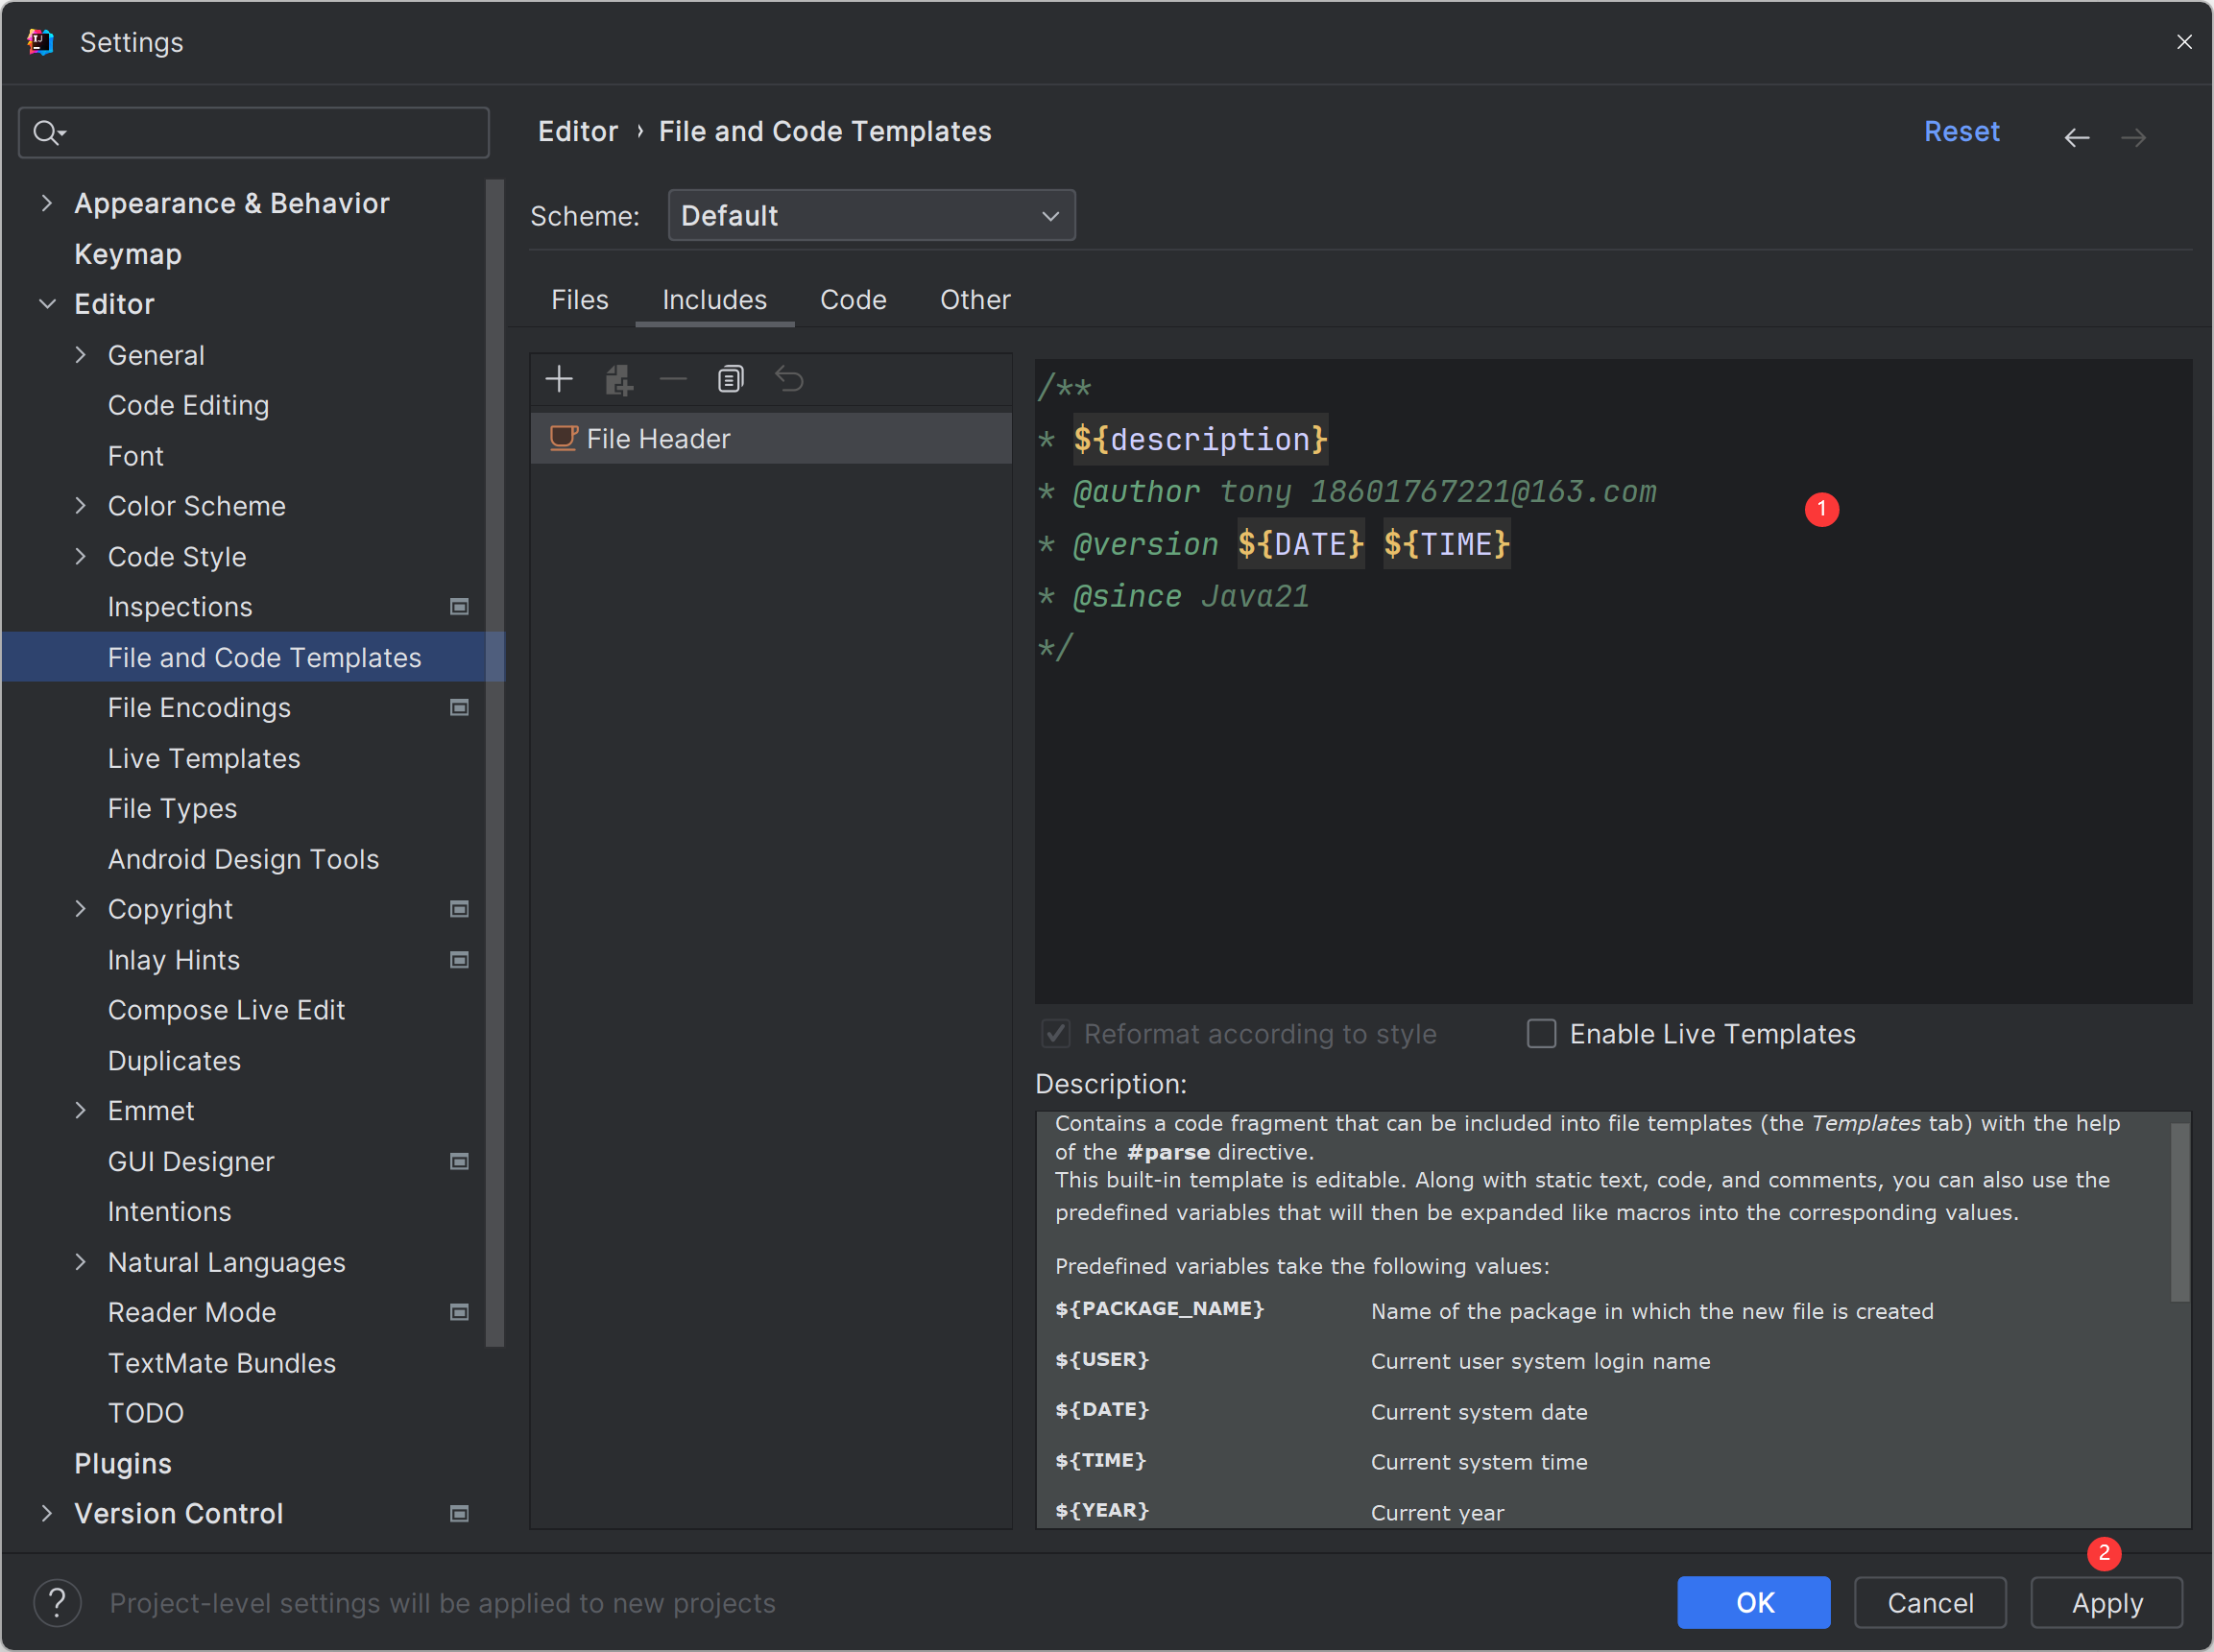The width and height of the screenshot is (2214, 1652).
Task: Open TextMate Bundles settings
Action: (221, 1363)
